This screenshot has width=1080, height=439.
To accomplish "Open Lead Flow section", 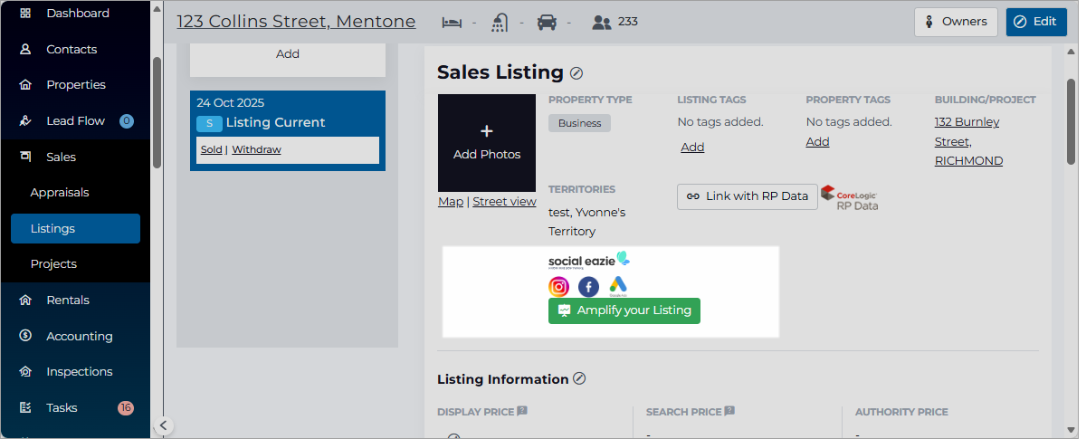I will click(75, 121).
